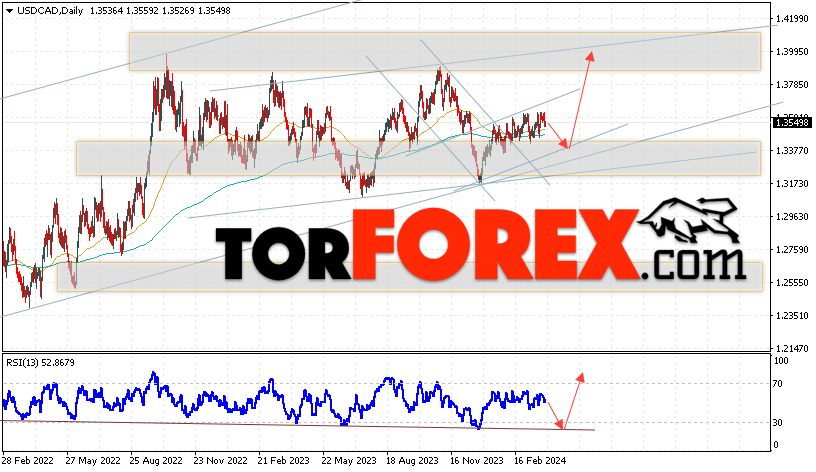This screenshot has width=816, height=472.
Task: Click the 1.37850 price scale value
Action: pos(792,84)
